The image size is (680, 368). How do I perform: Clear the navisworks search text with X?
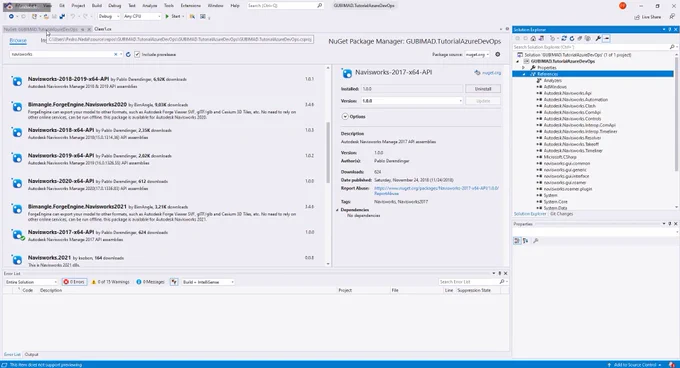pos(116,55)
